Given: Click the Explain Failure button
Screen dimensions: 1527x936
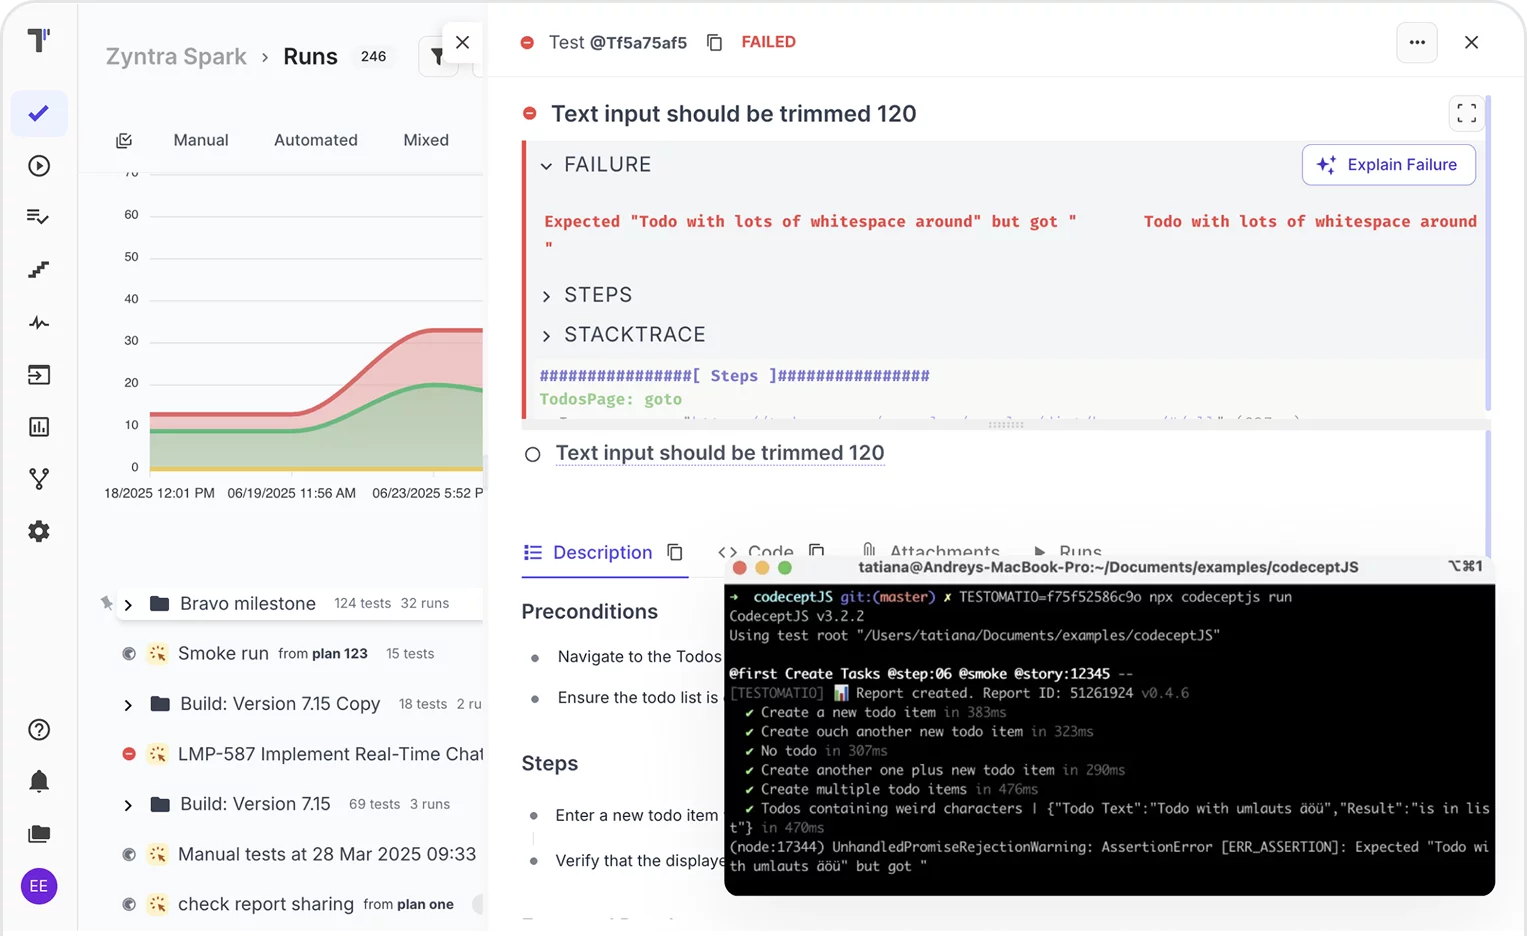Looking at the screenshot, I should (1388, 165).
